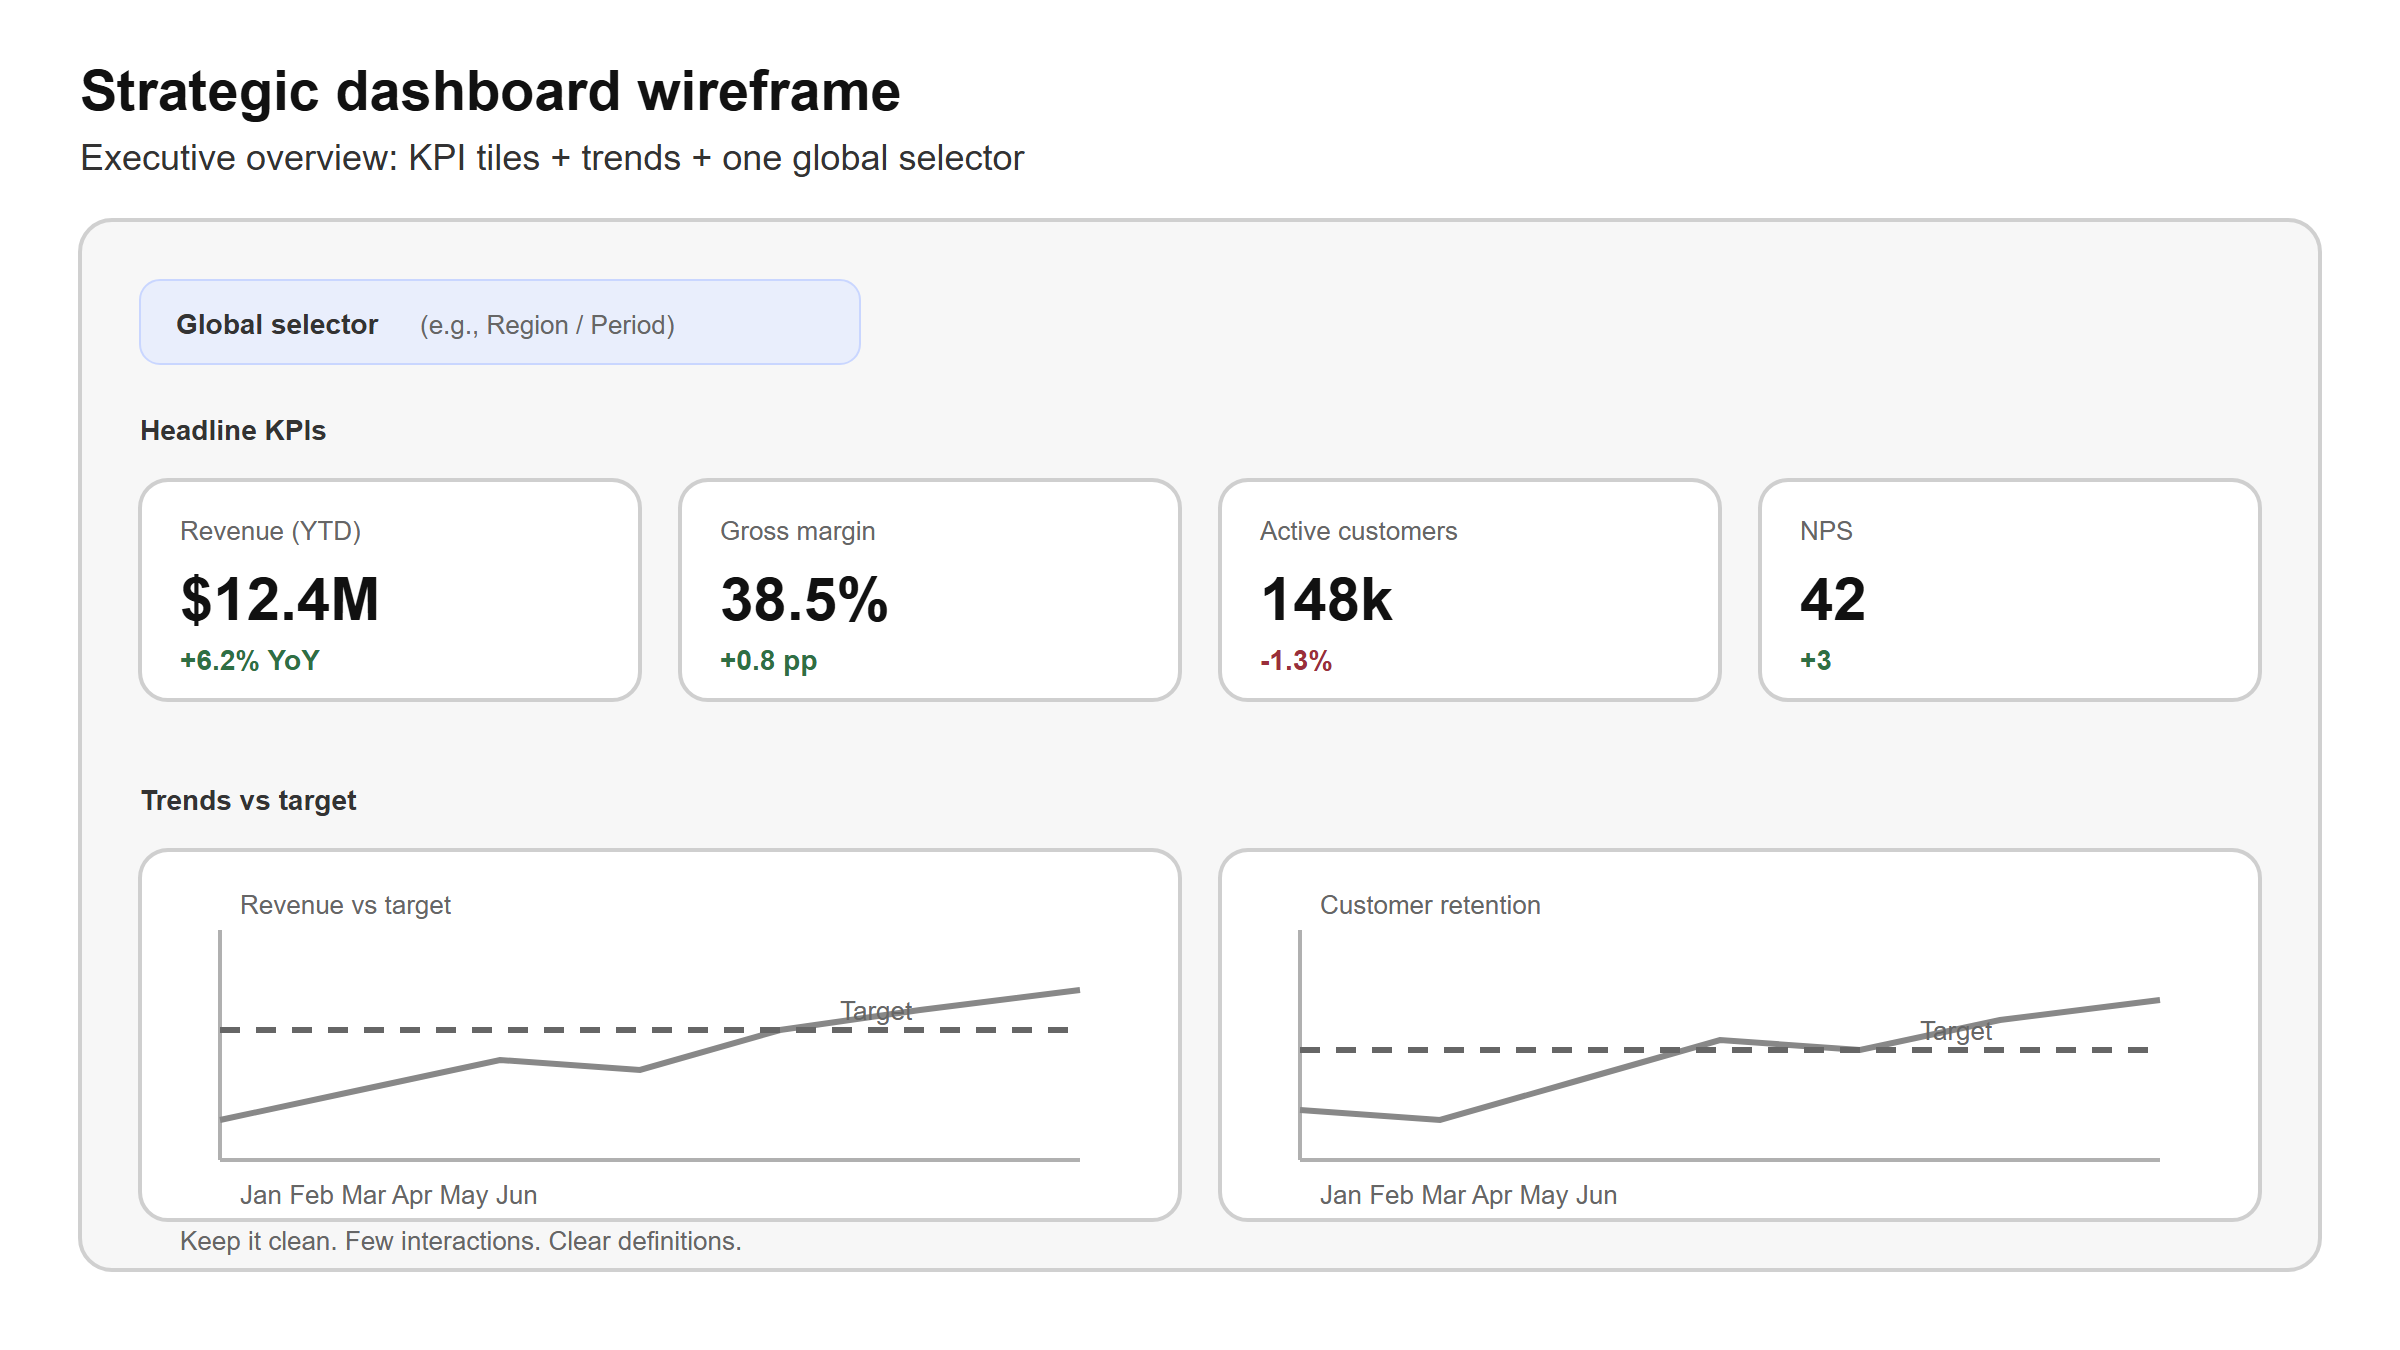2400x1350 pixels.
Task: Select the NPS tile label
Action: click(x=1826, y=531)
